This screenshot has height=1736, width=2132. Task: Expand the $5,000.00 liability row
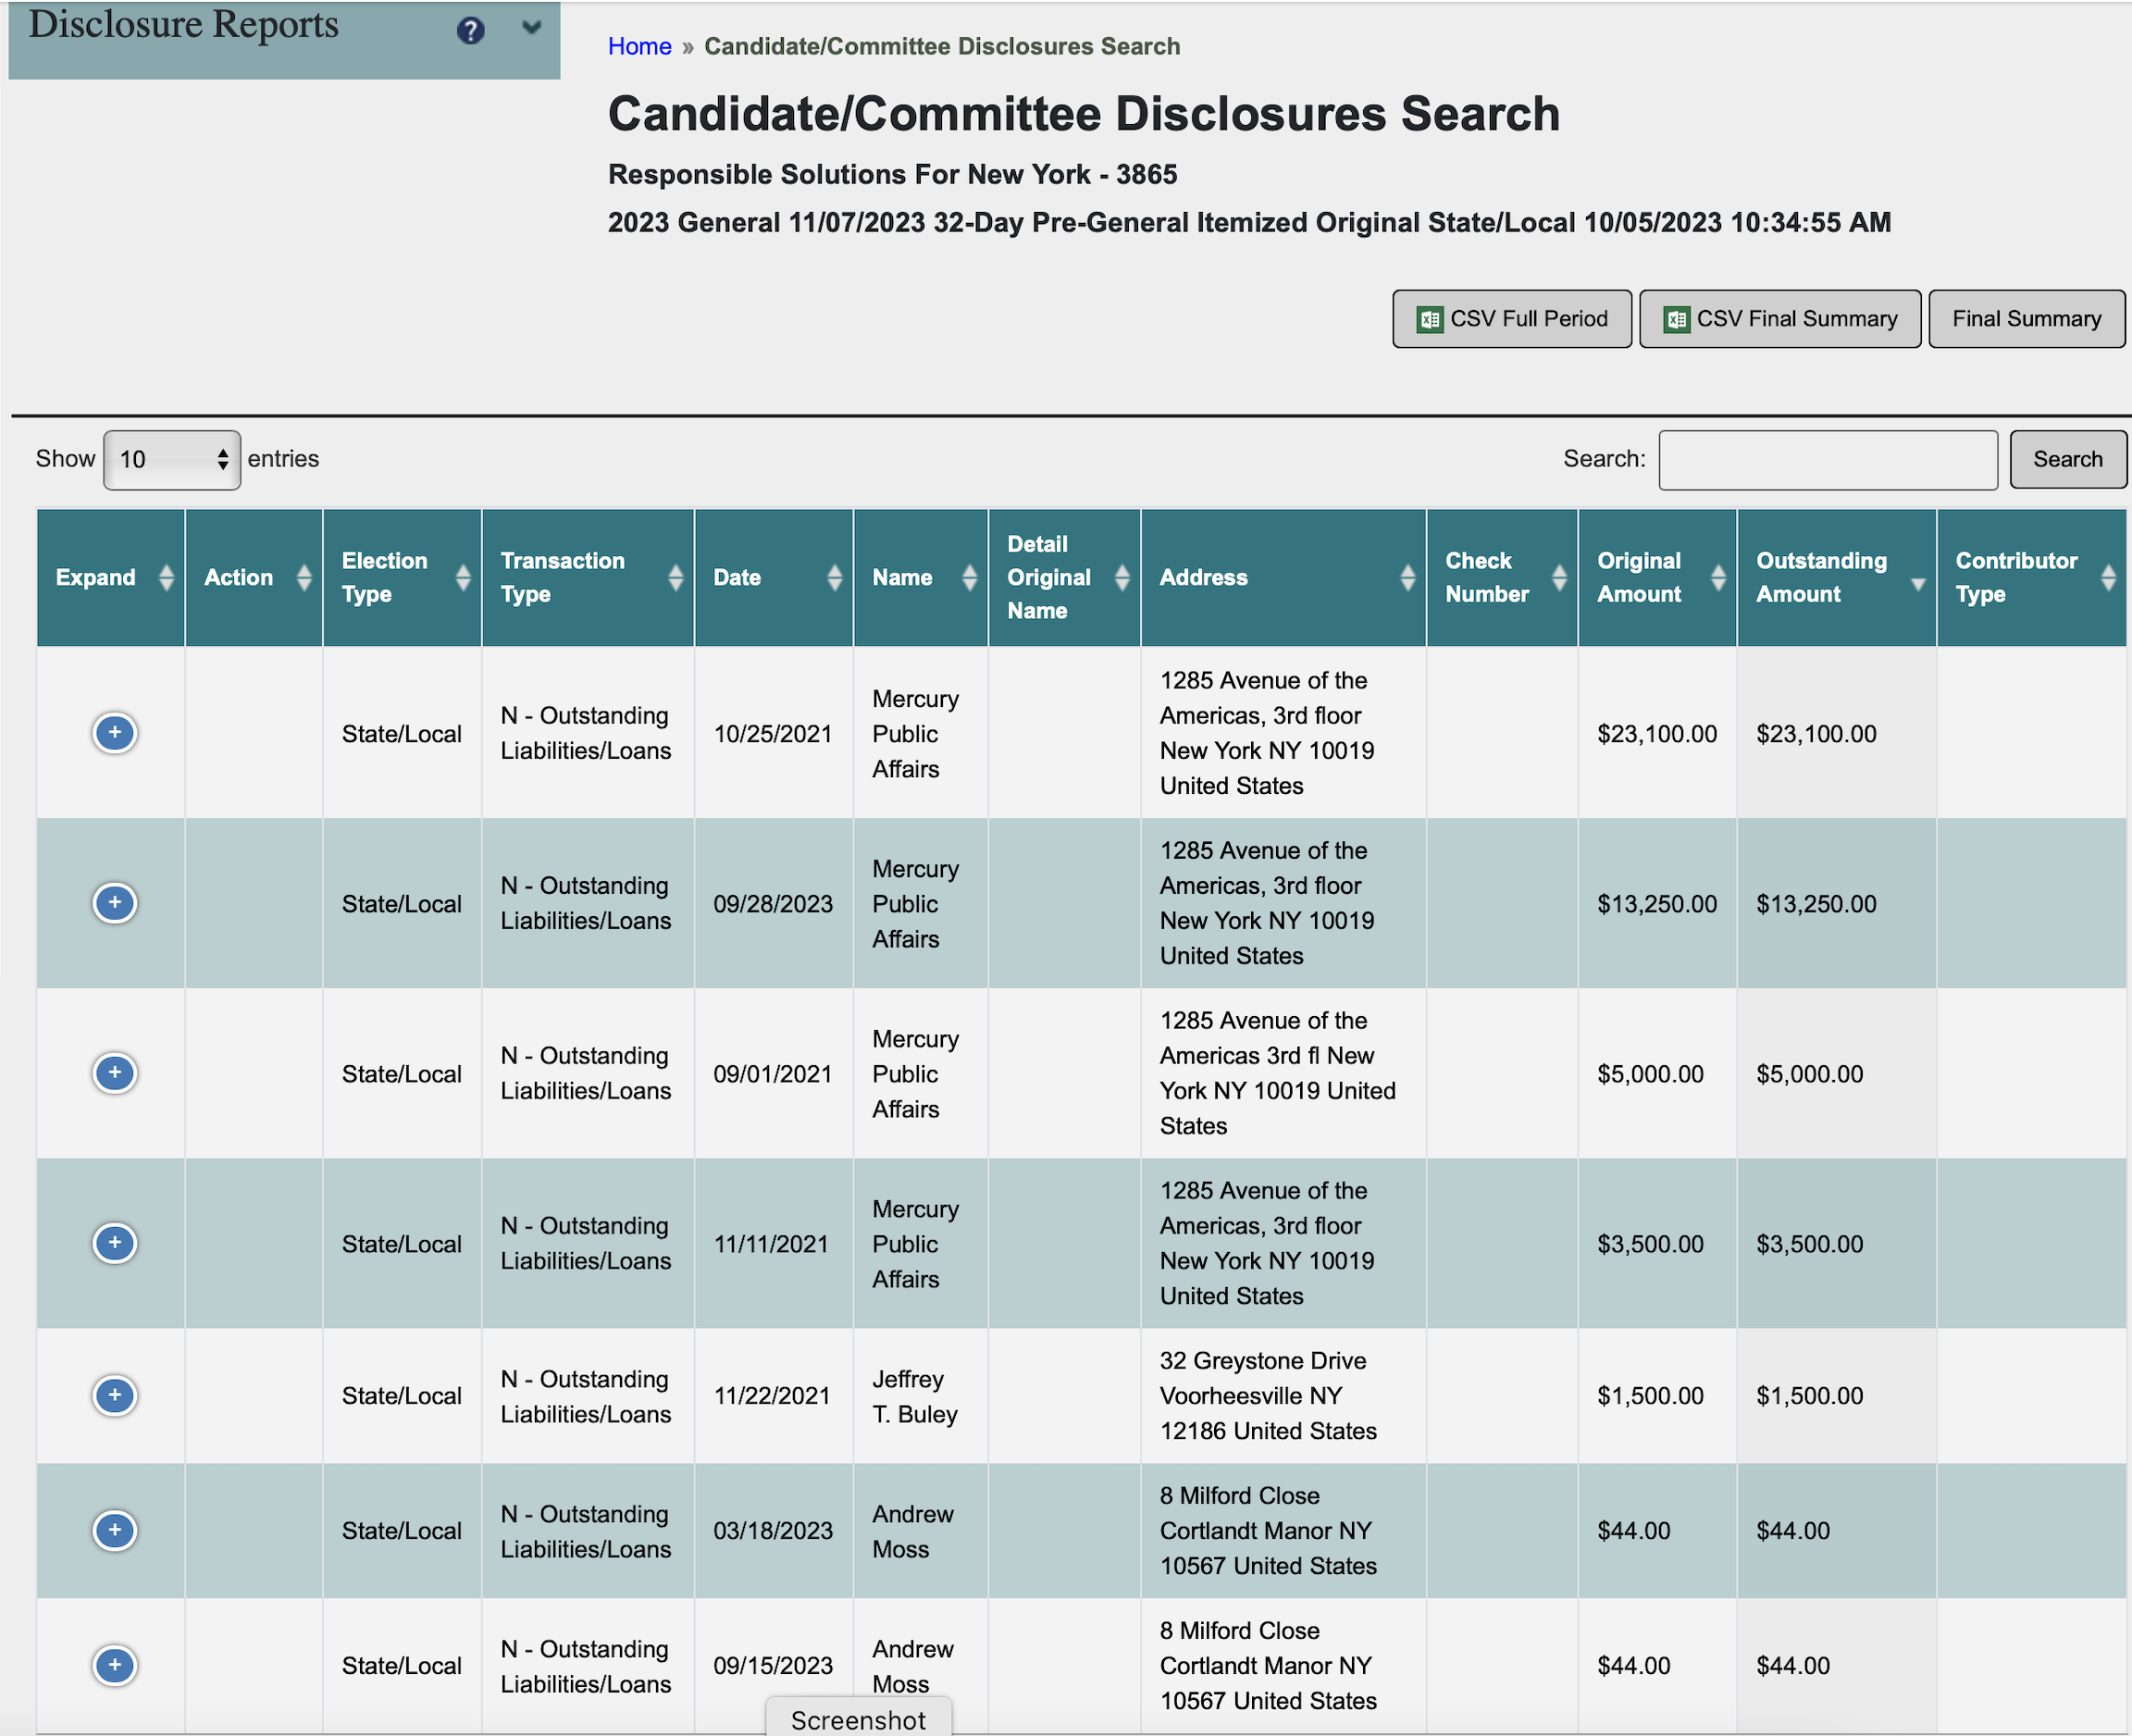(x=115, y=1073)
